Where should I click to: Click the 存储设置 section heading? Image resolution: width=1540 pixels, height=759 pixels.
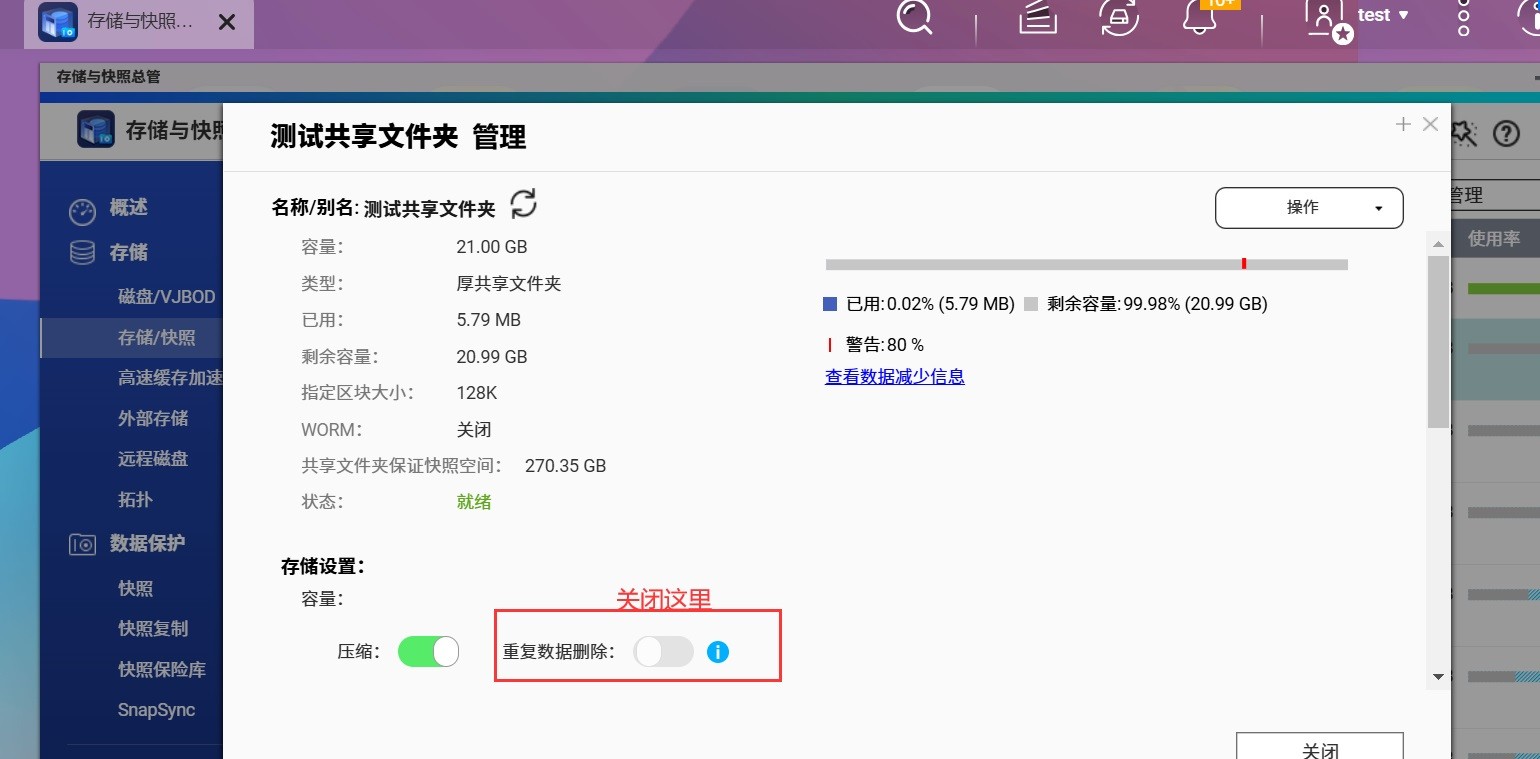tap(323, 566)
